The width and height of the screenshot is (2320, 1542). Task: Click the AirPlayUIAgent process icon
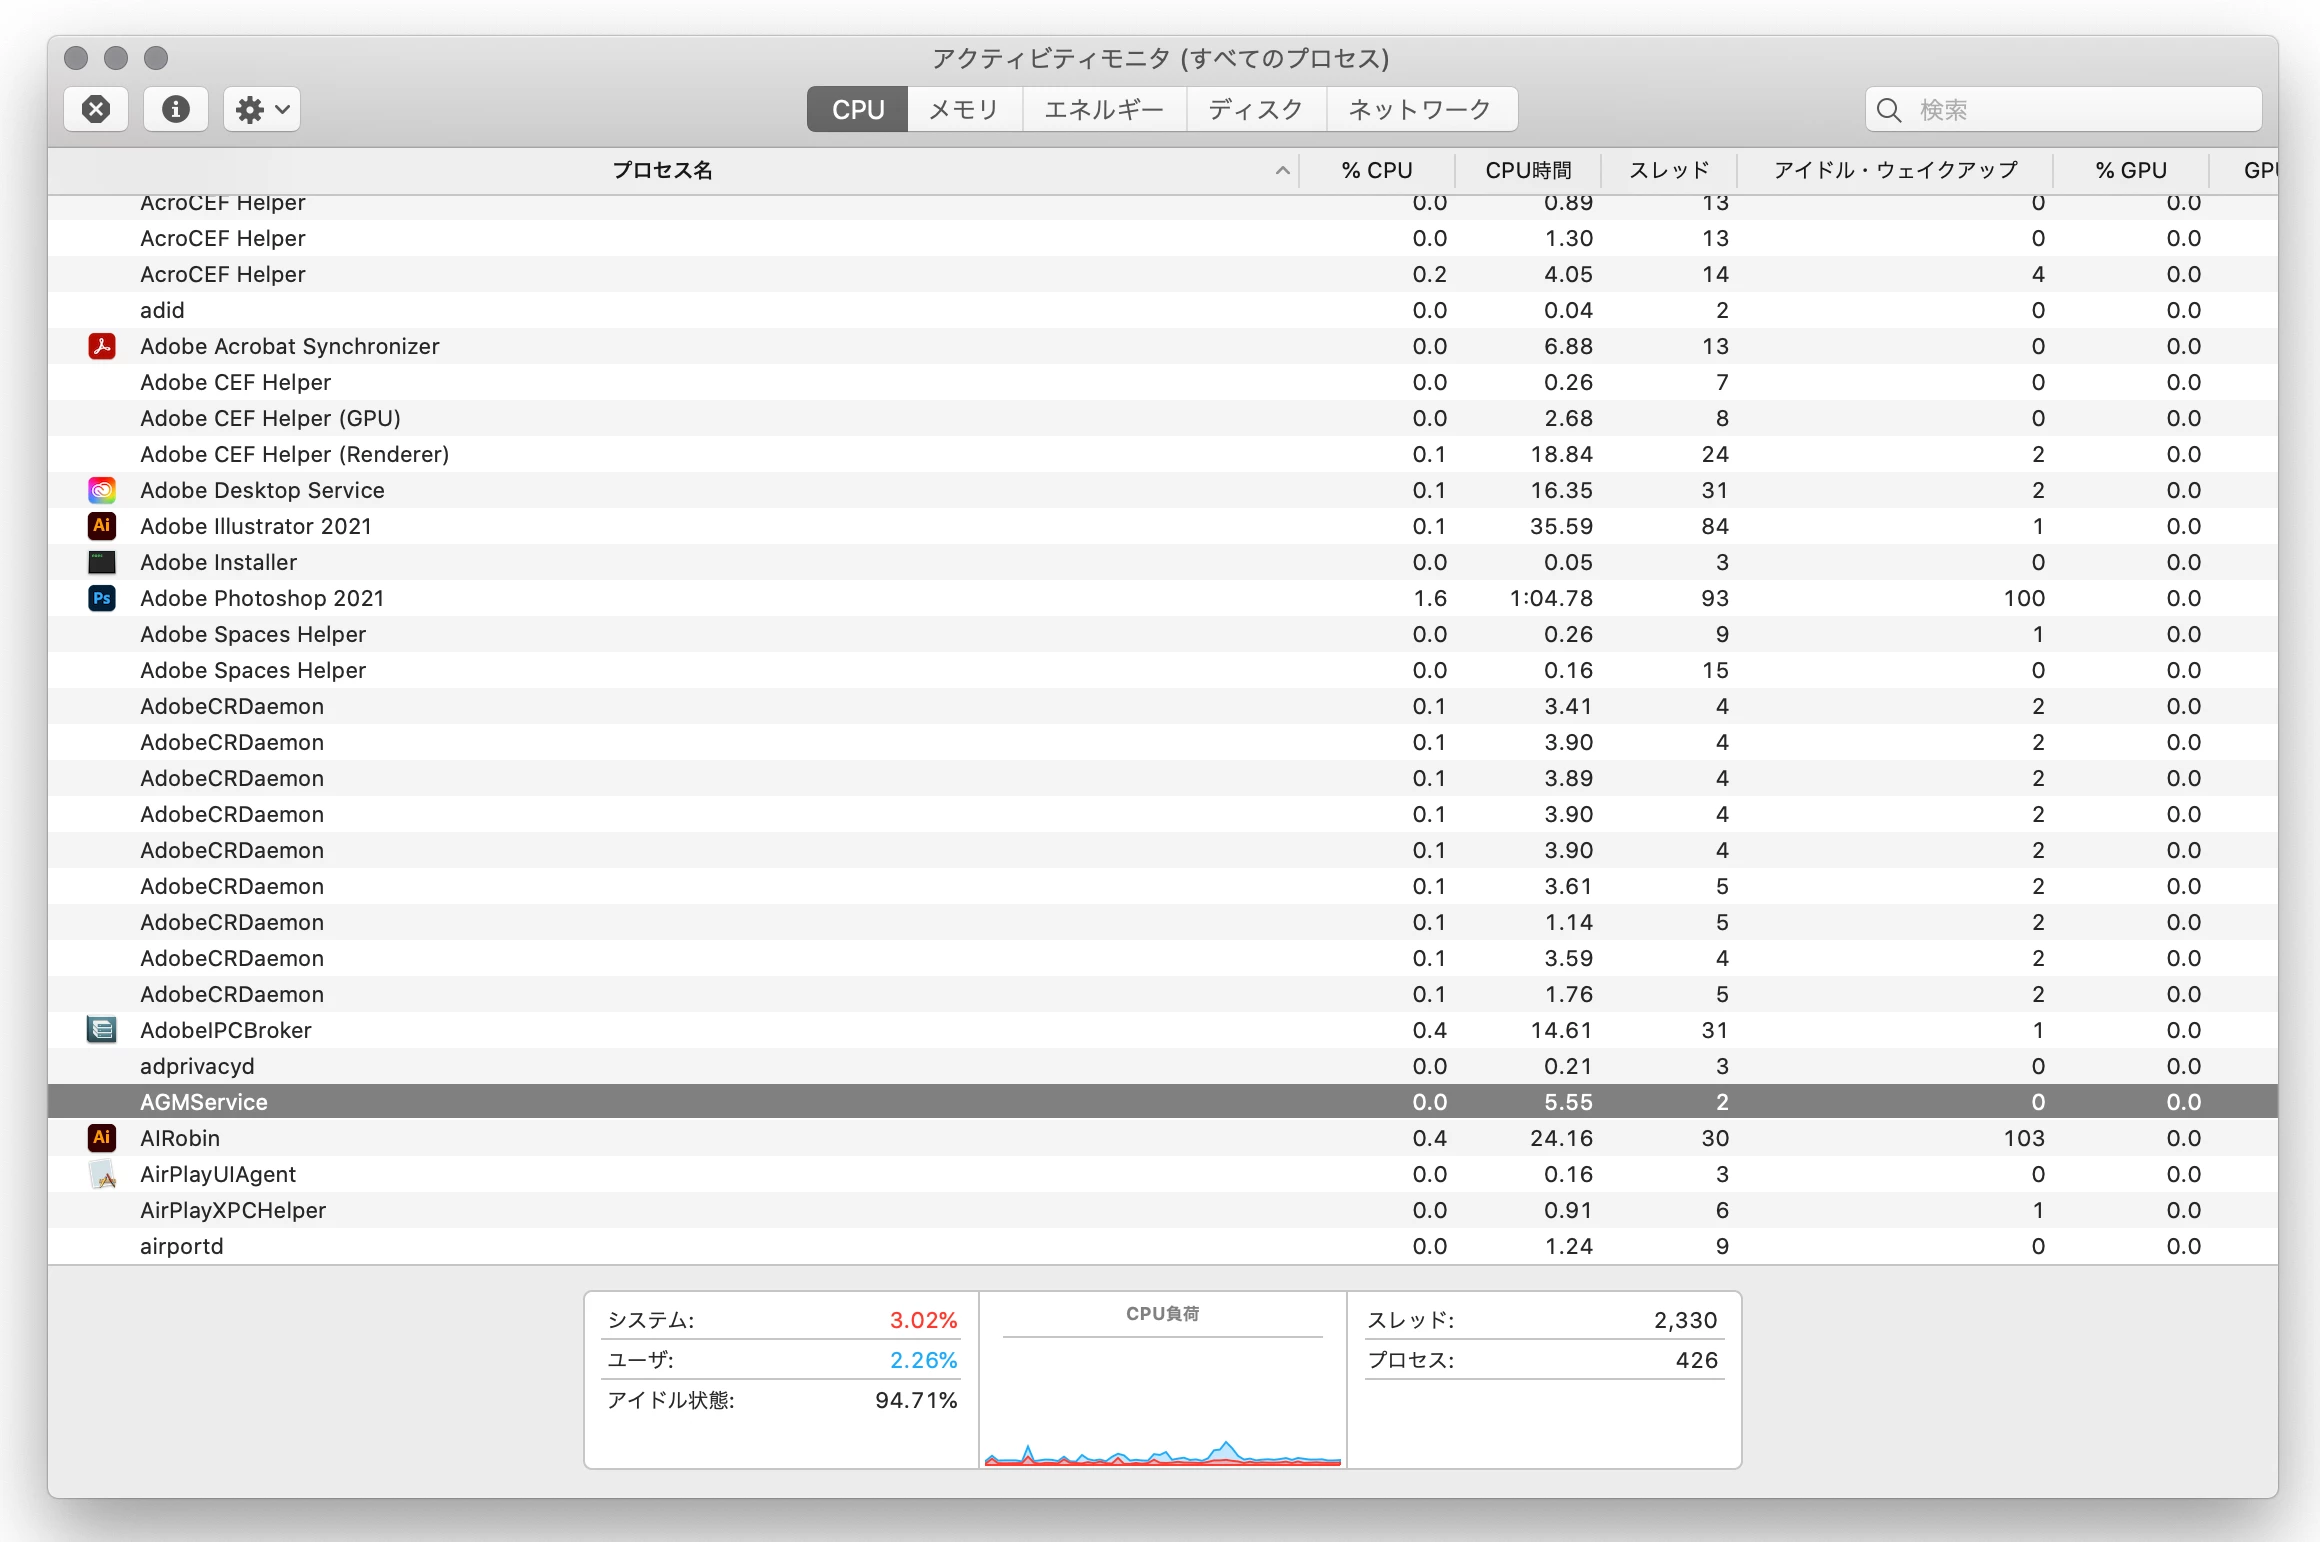click(102, 1174)
